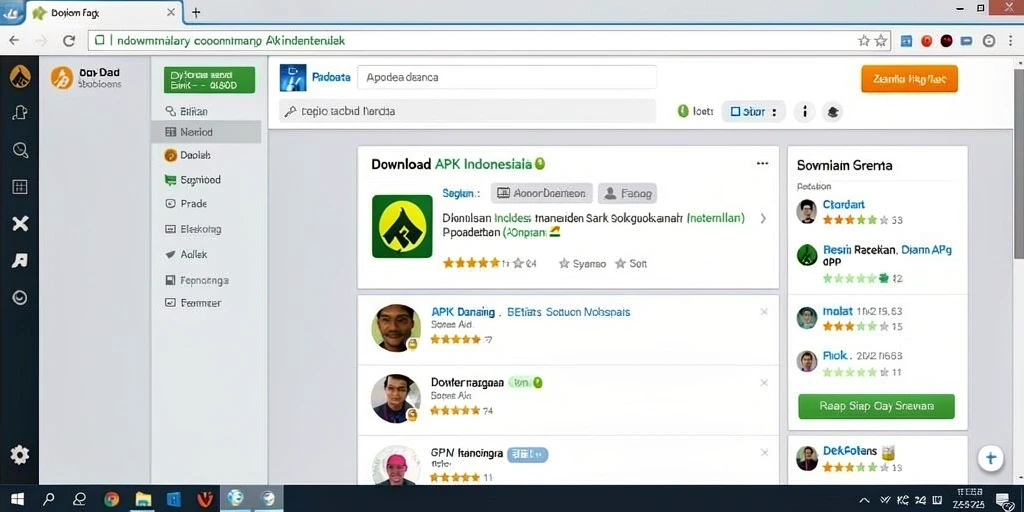Click the red extension icon in toolbar
This screenshot has height=512, width=1024.
(x=926, y=40)
